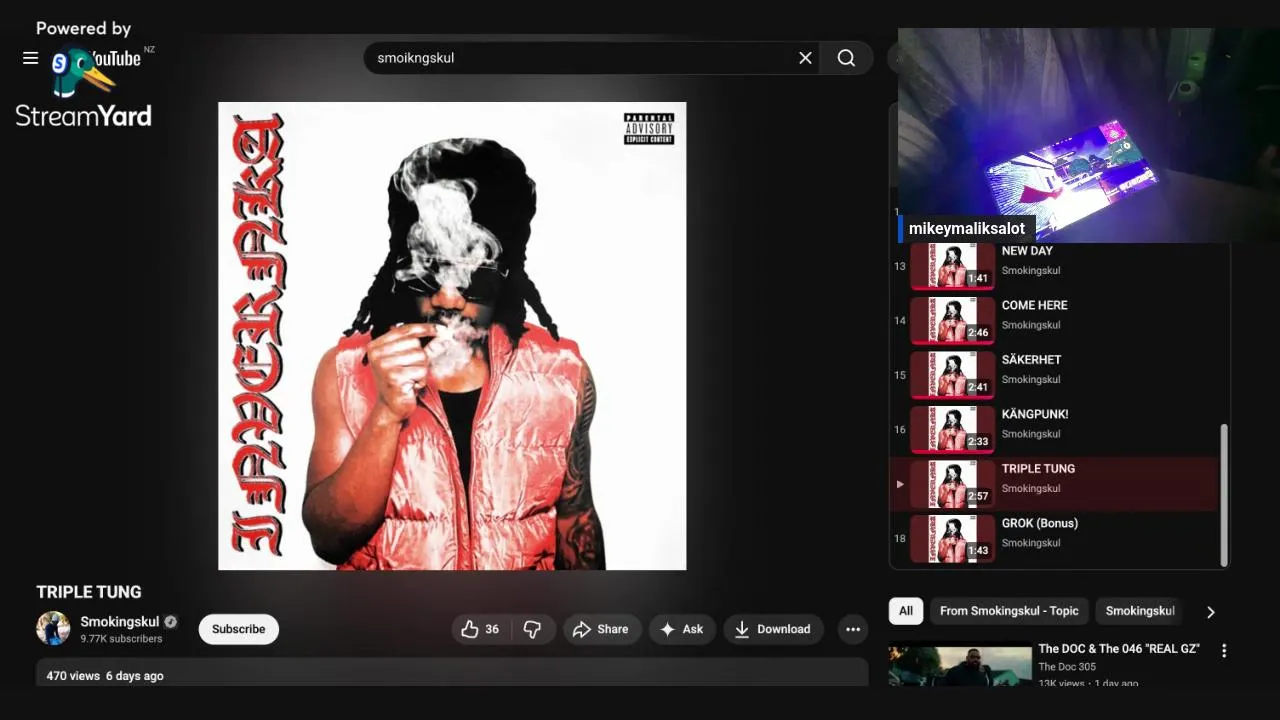Click the now-playing arrow beside TRIPLE TUNG
Viewport: 1280px width, 720px height.
[900, 484]
